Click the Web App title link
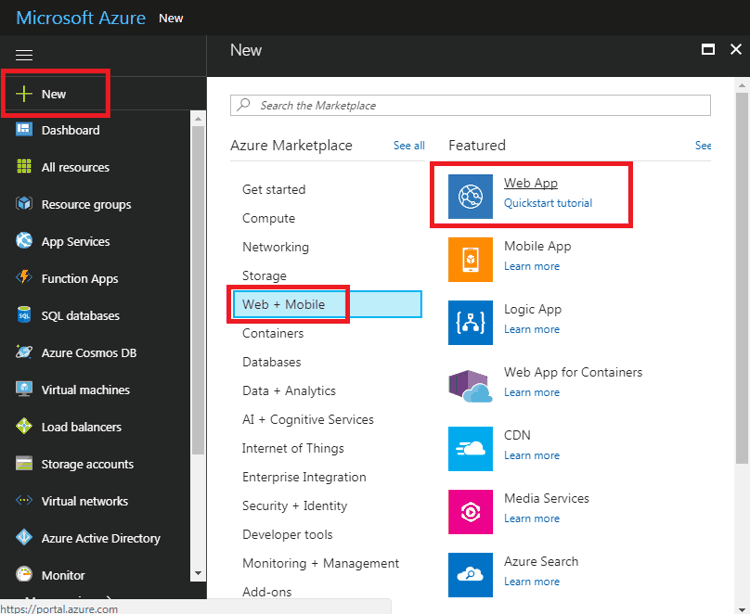This screenshot has width=750, height=614. [530, 183]
